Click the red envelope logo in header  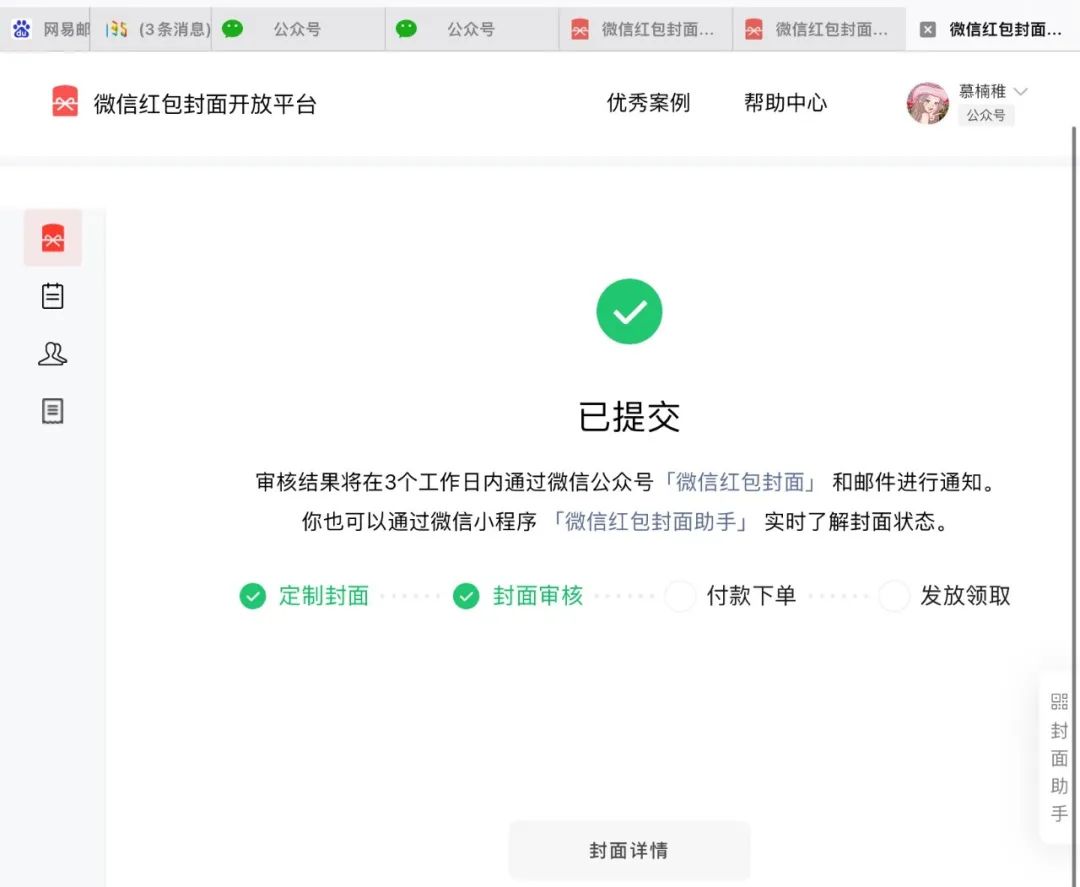point(65,102)
